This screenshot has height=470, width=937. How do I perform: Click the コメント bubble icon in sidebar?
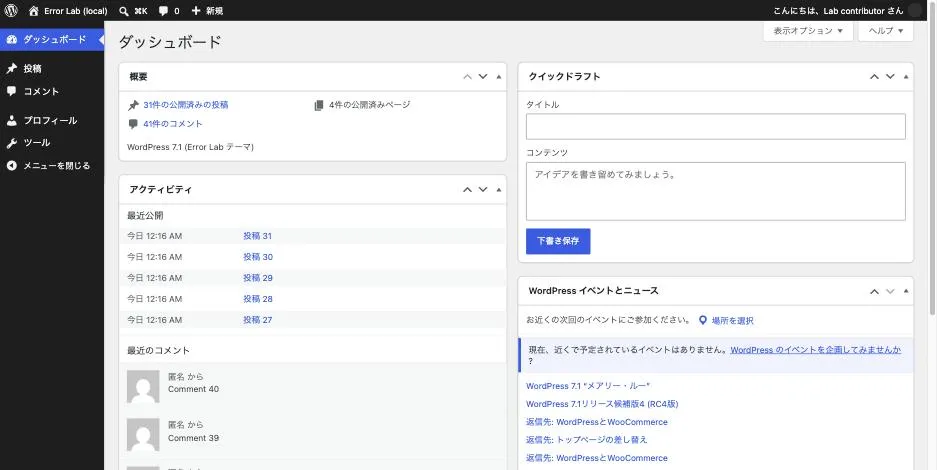[12, 91]
